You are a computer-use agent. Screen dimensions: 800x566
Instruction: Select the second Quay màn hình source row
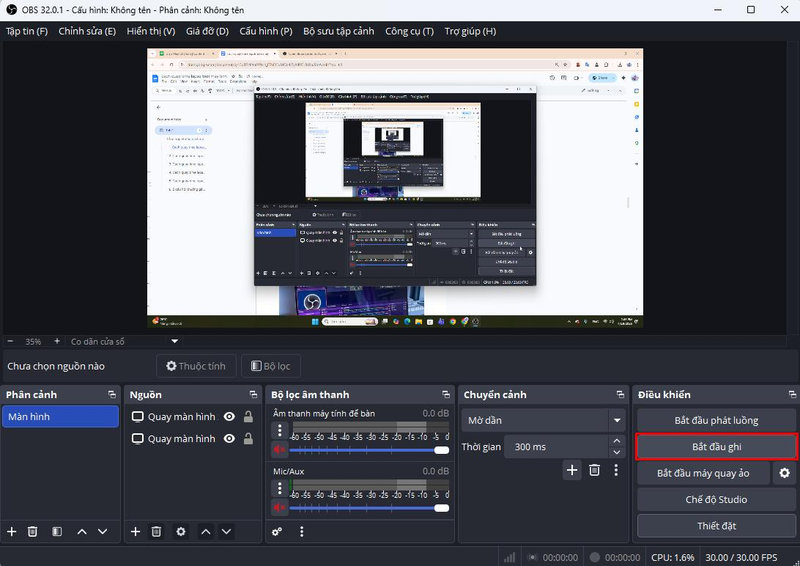(x=192, y=439)
